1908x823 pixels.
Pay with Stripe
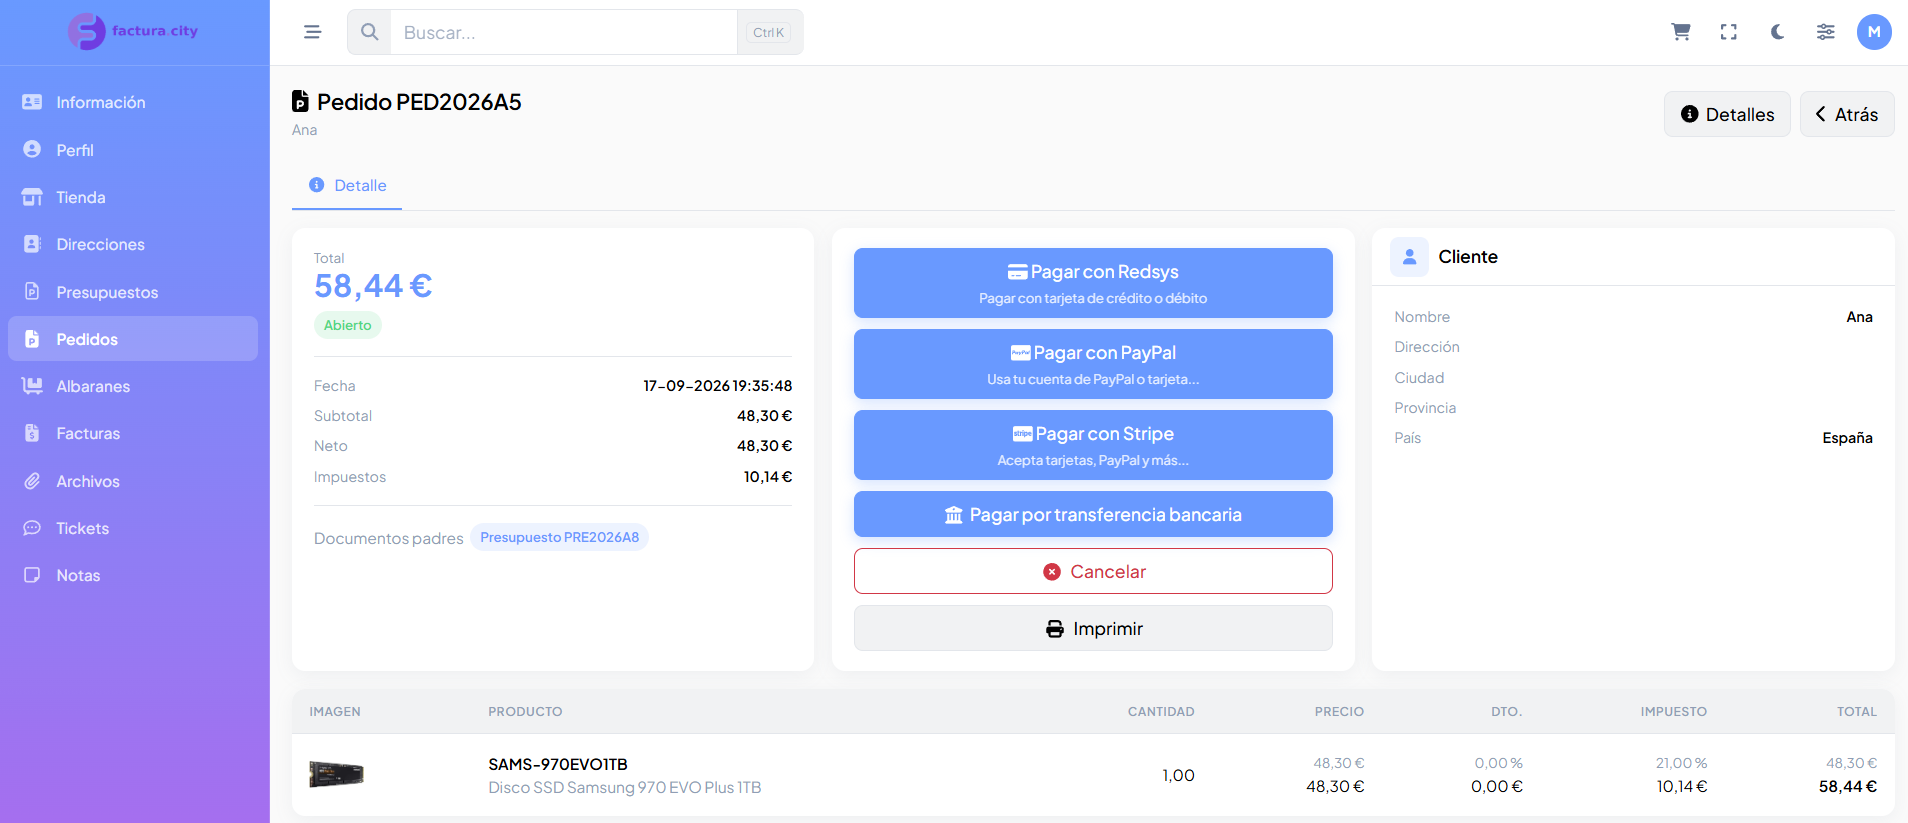pos(1093,445)
